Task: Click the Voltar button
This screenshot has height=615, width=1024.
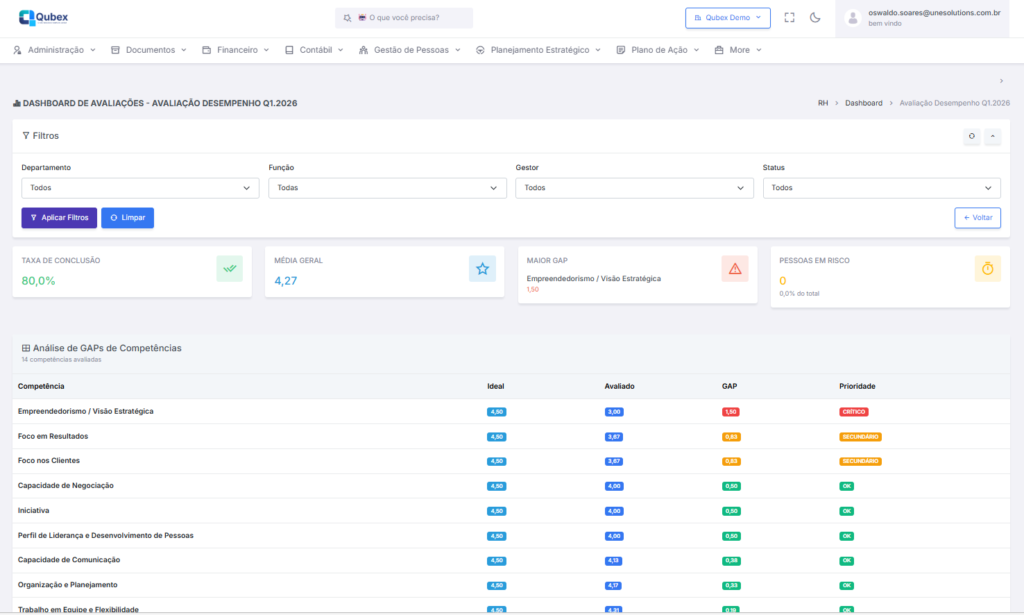Action: click(977, 218)
